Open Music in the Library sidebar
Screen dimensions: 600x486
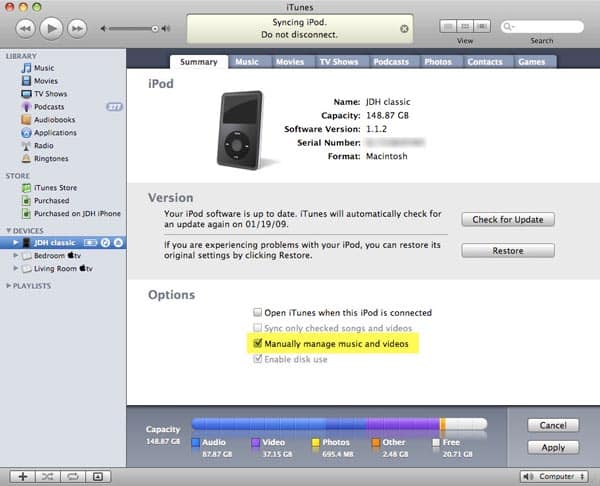coord(44,68)
